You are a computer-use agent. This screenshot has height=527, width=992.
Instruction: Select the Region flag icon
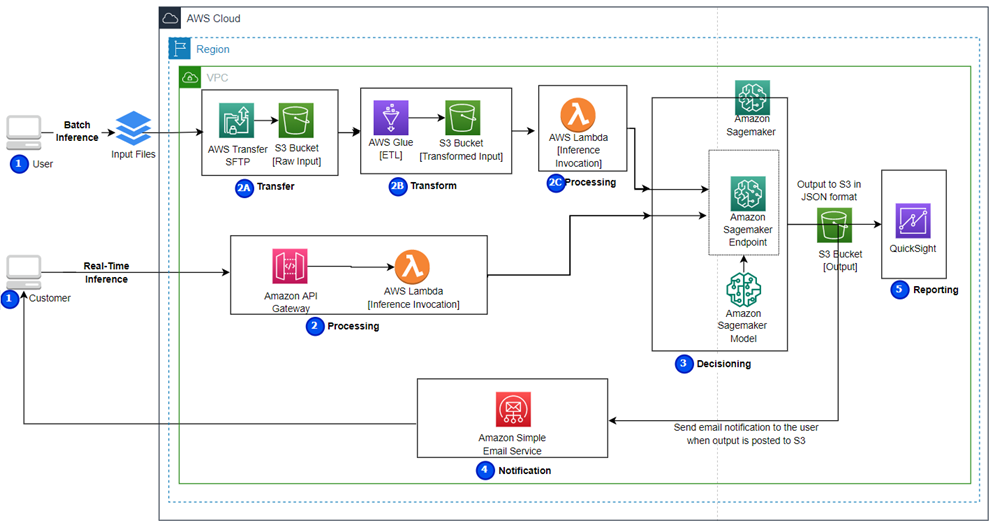179,49
